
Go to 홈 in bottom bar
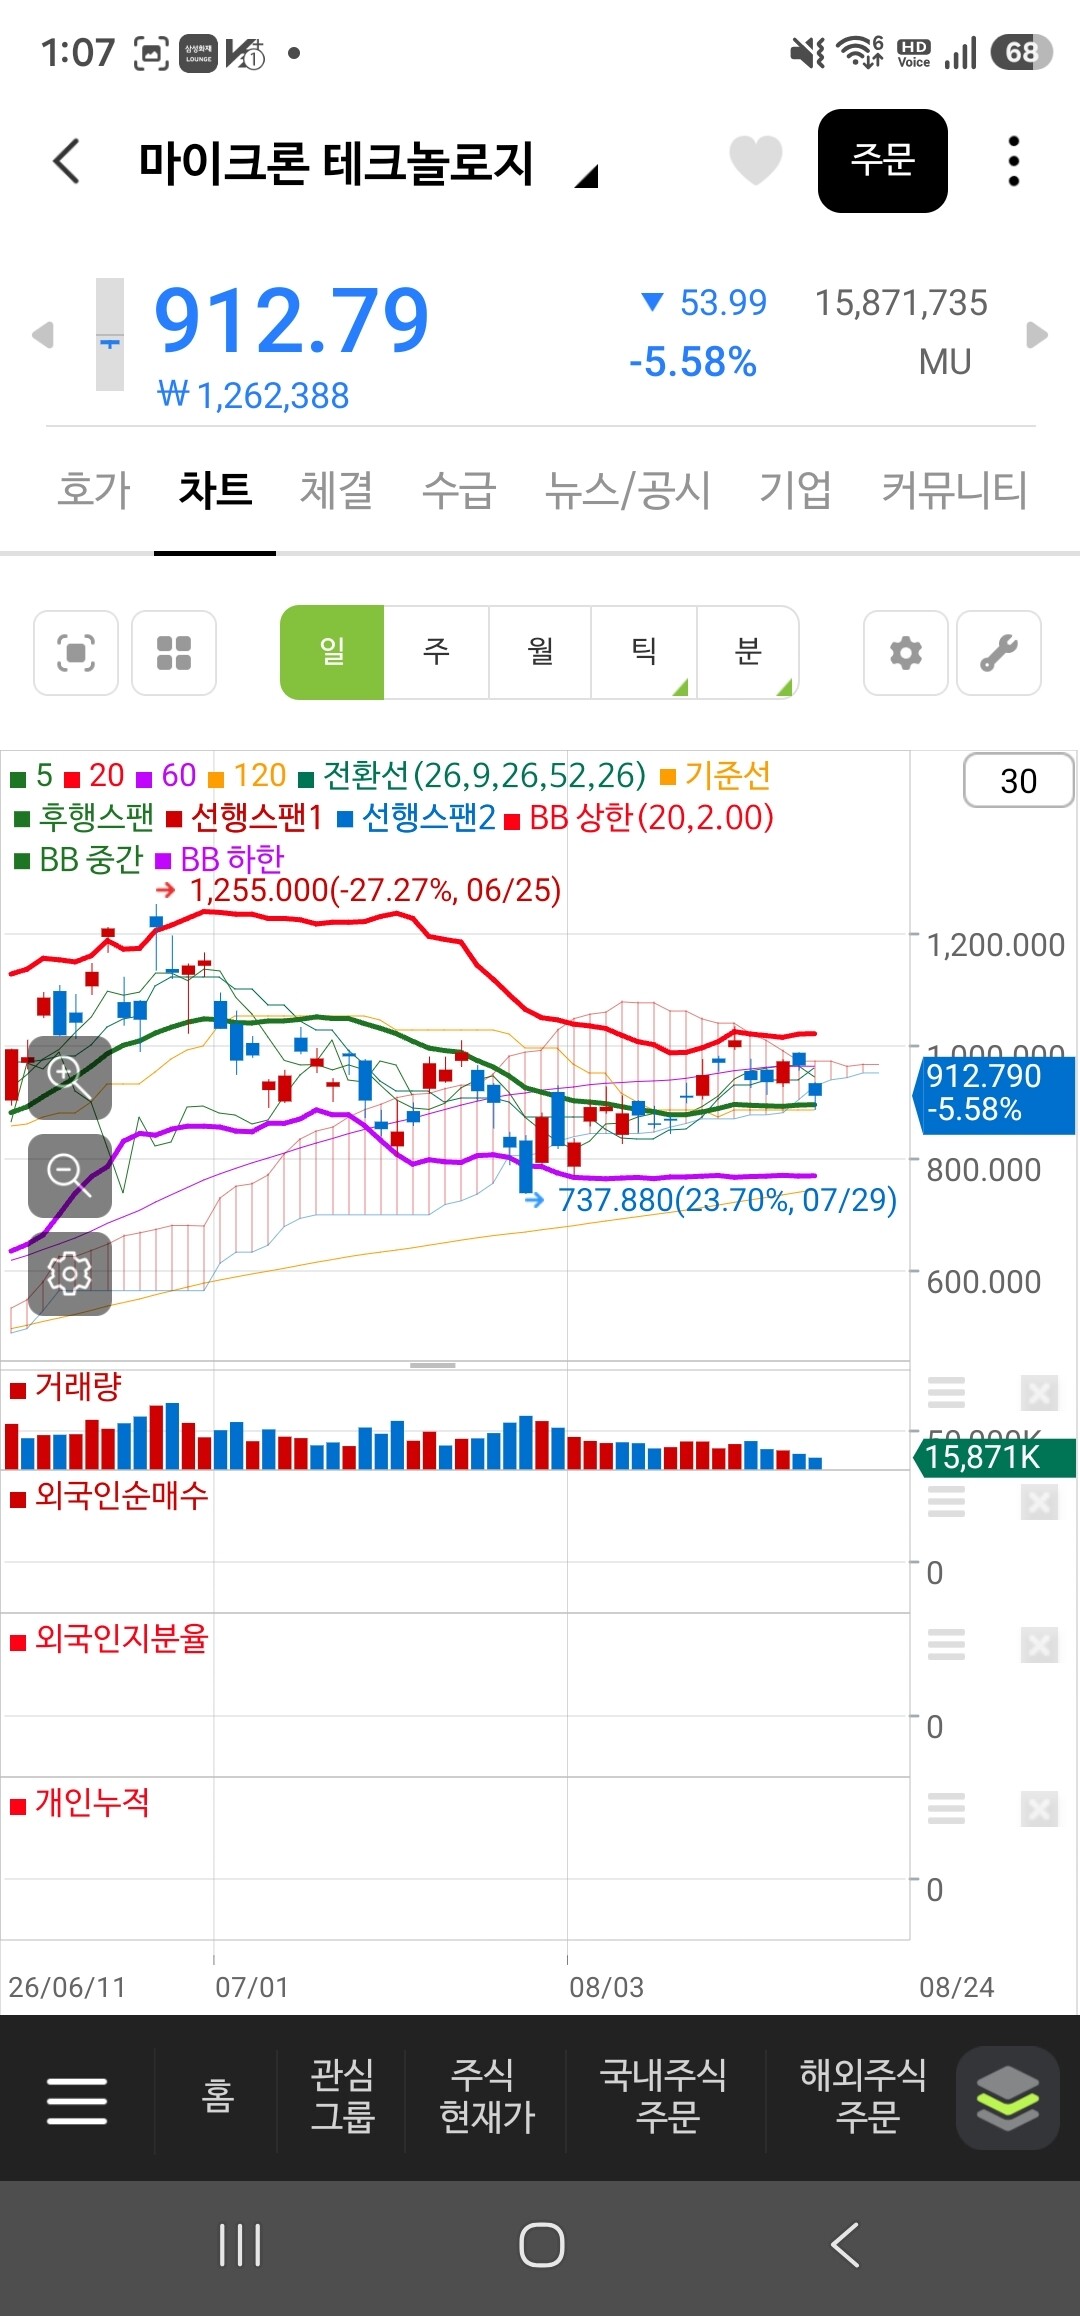[x=217, y=2096]
